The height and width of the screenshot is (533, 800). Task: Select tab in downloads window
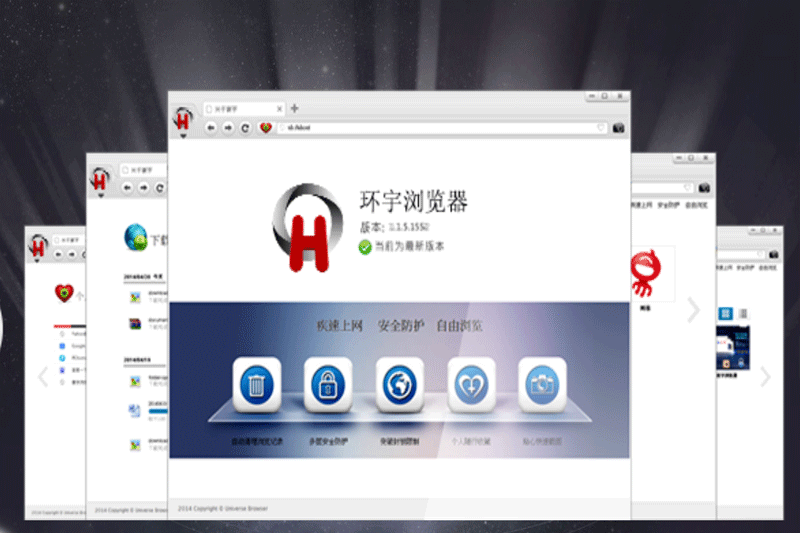(x=144, y=170)
